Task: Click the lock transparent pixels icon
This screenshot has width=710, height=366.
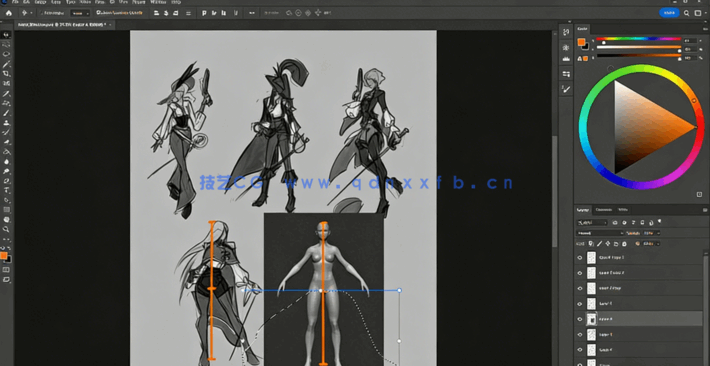Action: [591, 244]
